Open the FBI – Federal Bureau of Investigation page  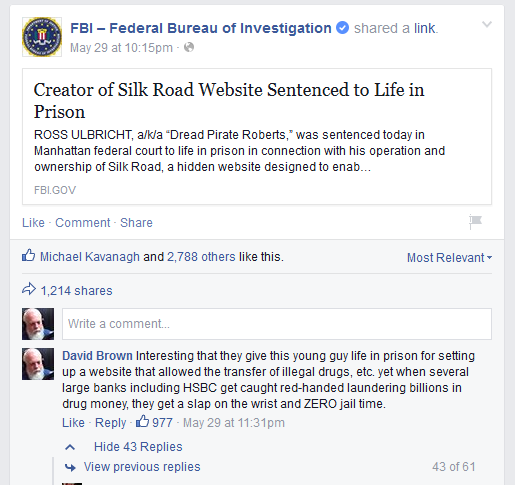click(x=201, y=28)
